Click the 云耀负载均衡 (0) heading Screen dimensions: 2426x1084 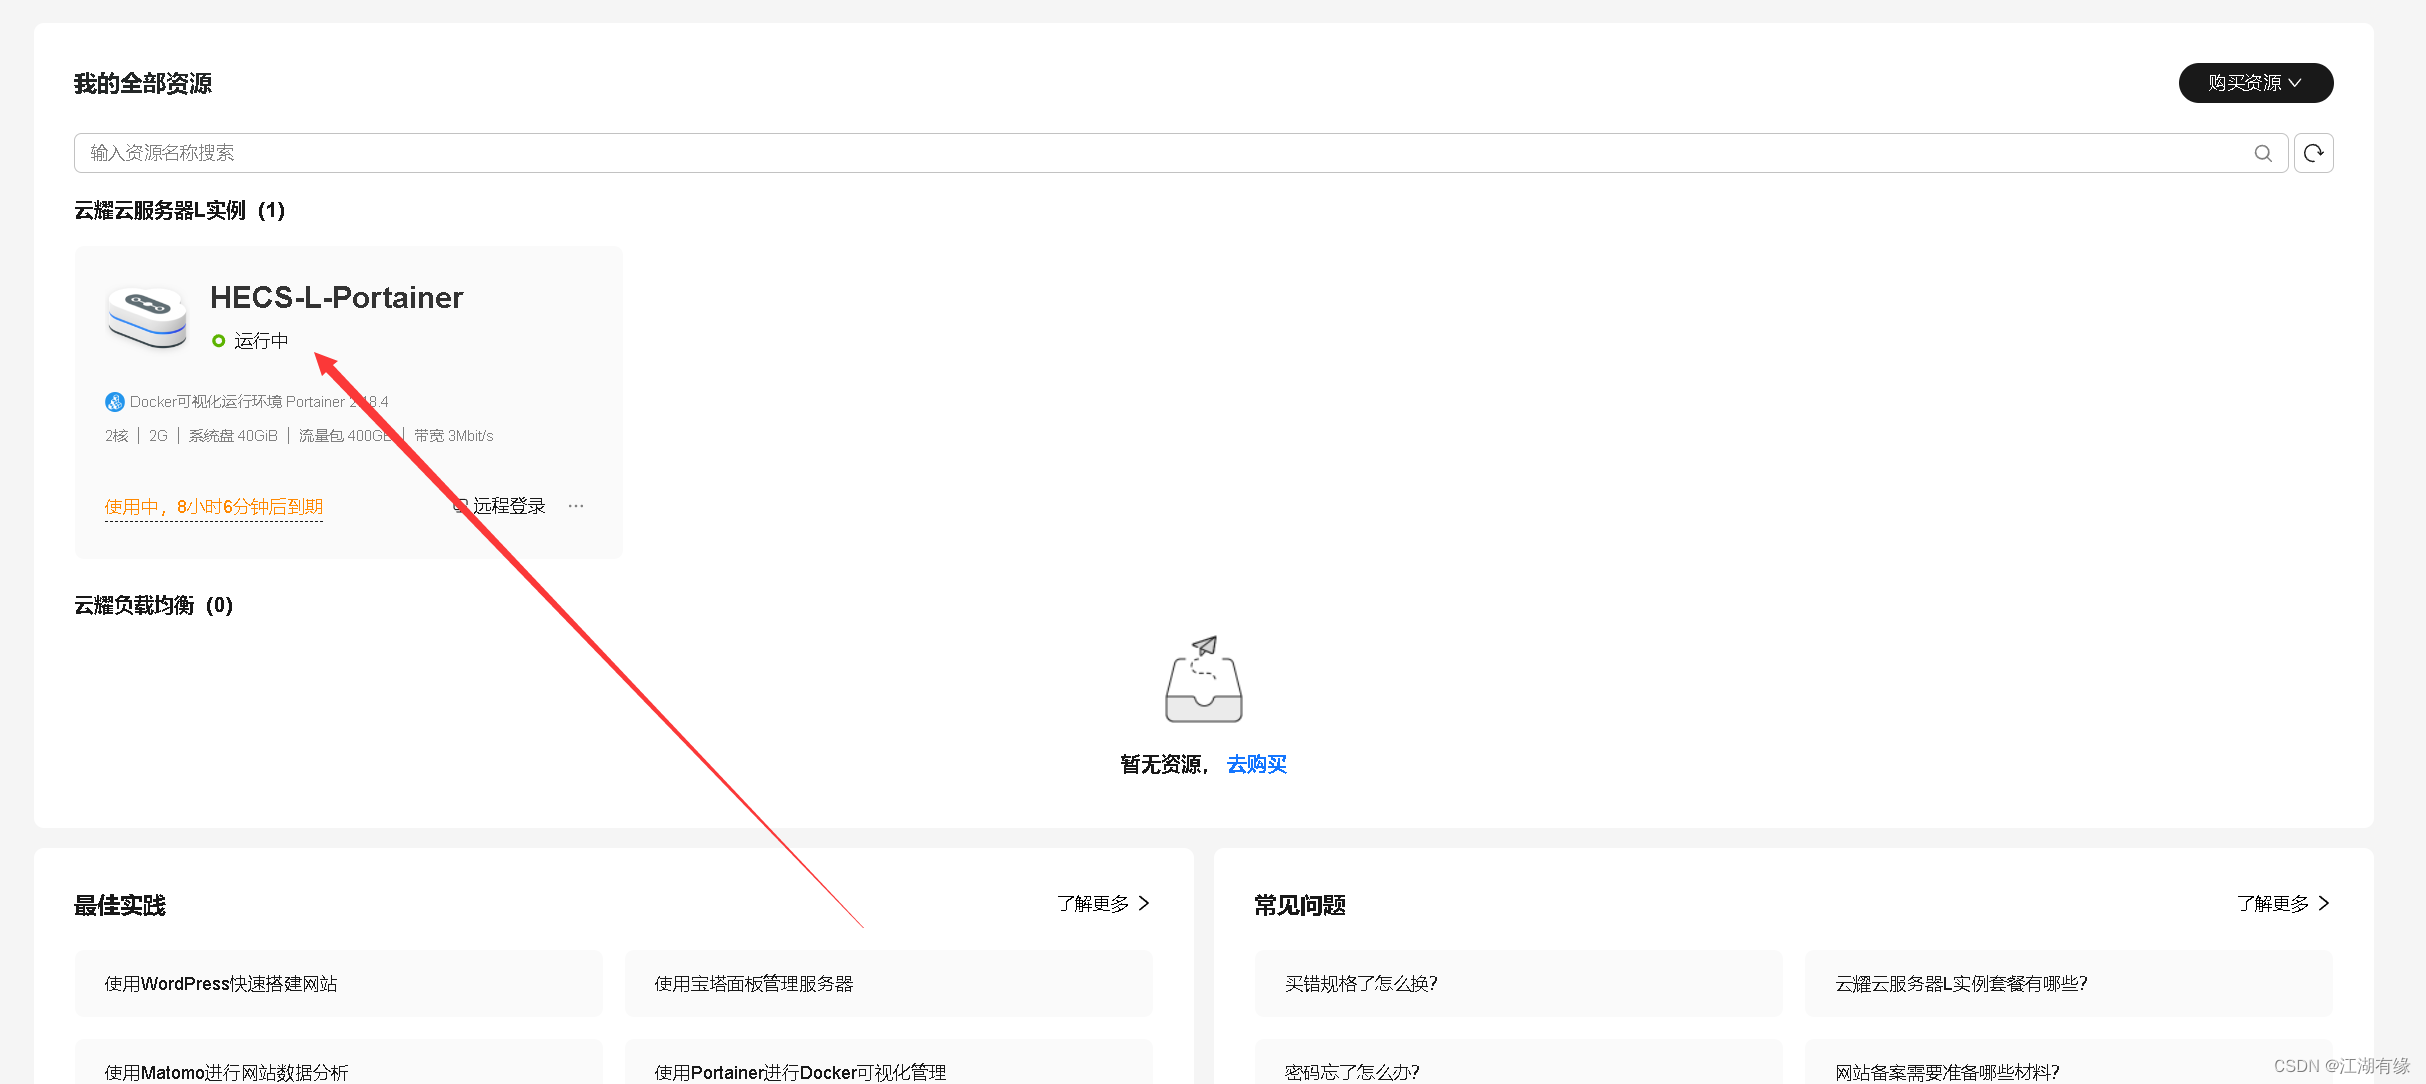(153, 605)
